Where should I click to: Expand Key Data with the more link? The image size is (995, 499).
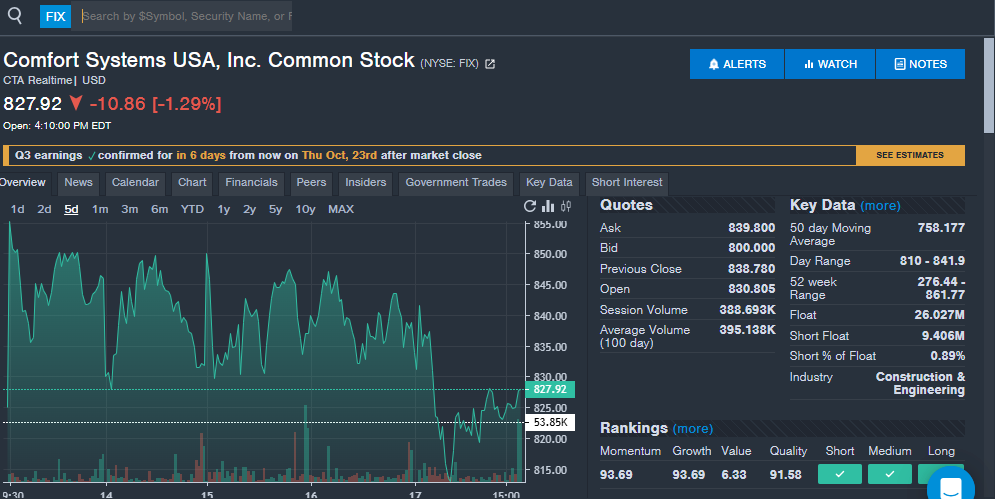pyautogui.click(x=880, y=206)
